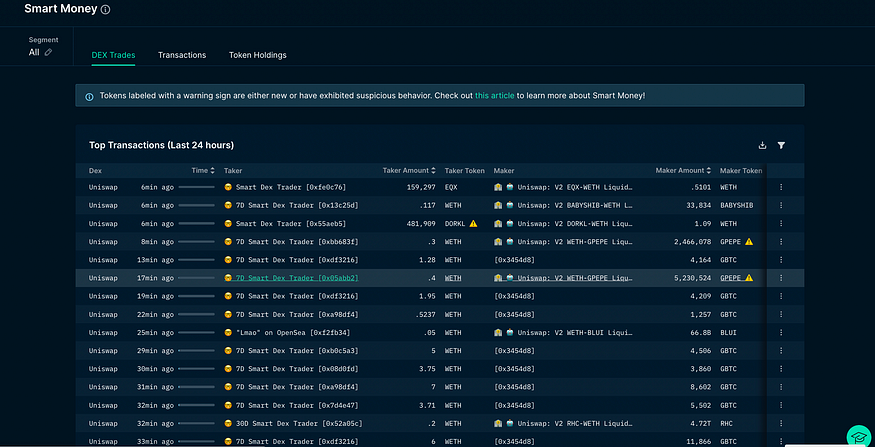Click the info icon beside Smart Money
The image size is (875, 447).
click(x=106, y=9)
